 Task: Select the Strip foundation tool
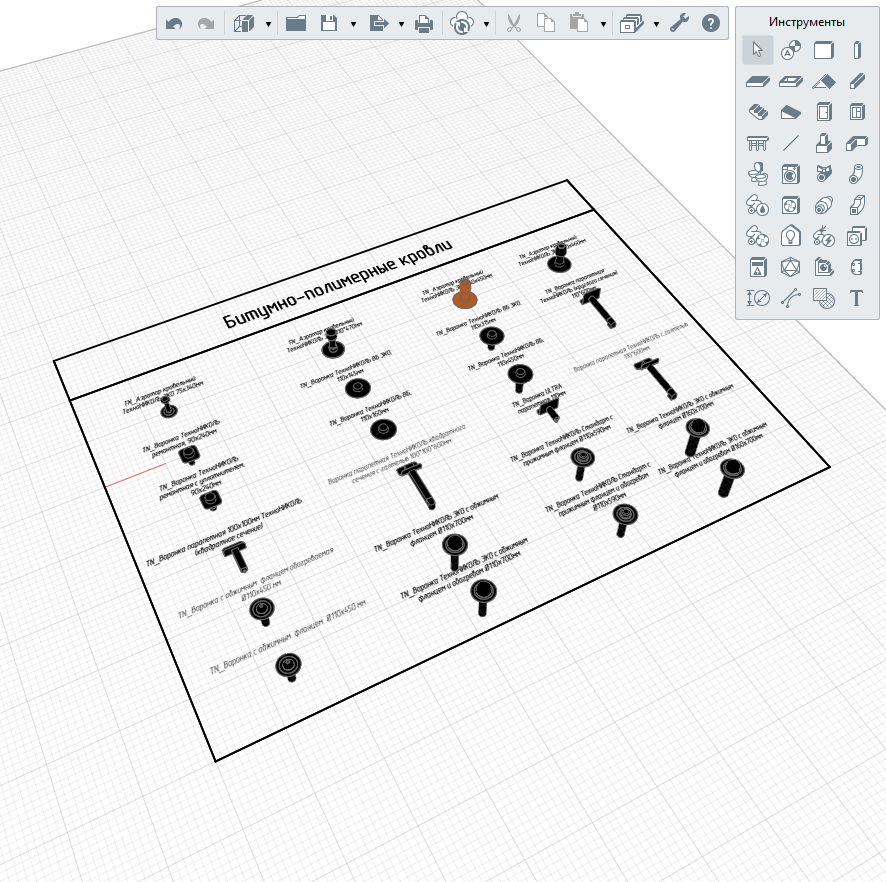coord(857,143)
